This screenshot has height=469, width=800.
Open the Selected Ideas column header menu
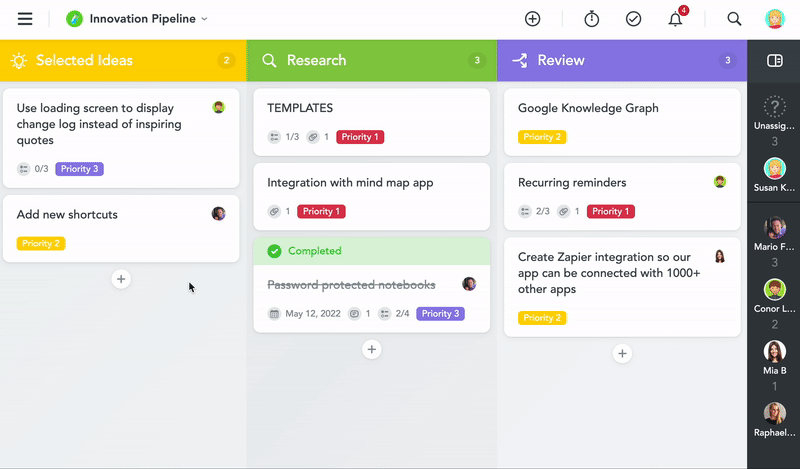point(84,61)
